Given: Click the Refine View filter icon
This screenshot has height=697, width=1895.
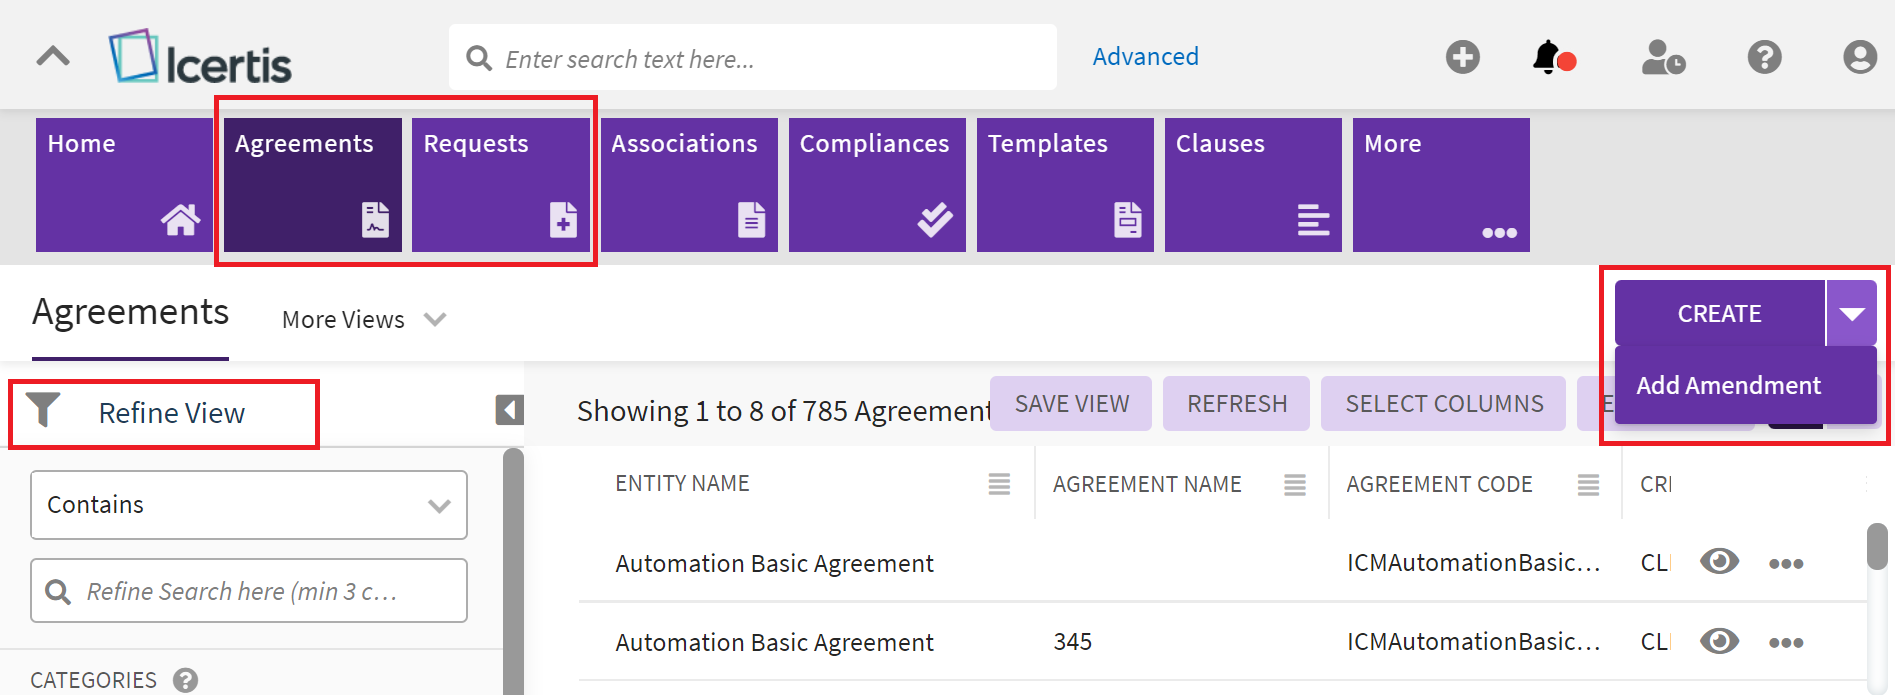Looking at the screenshot, I should click(43, 410).
